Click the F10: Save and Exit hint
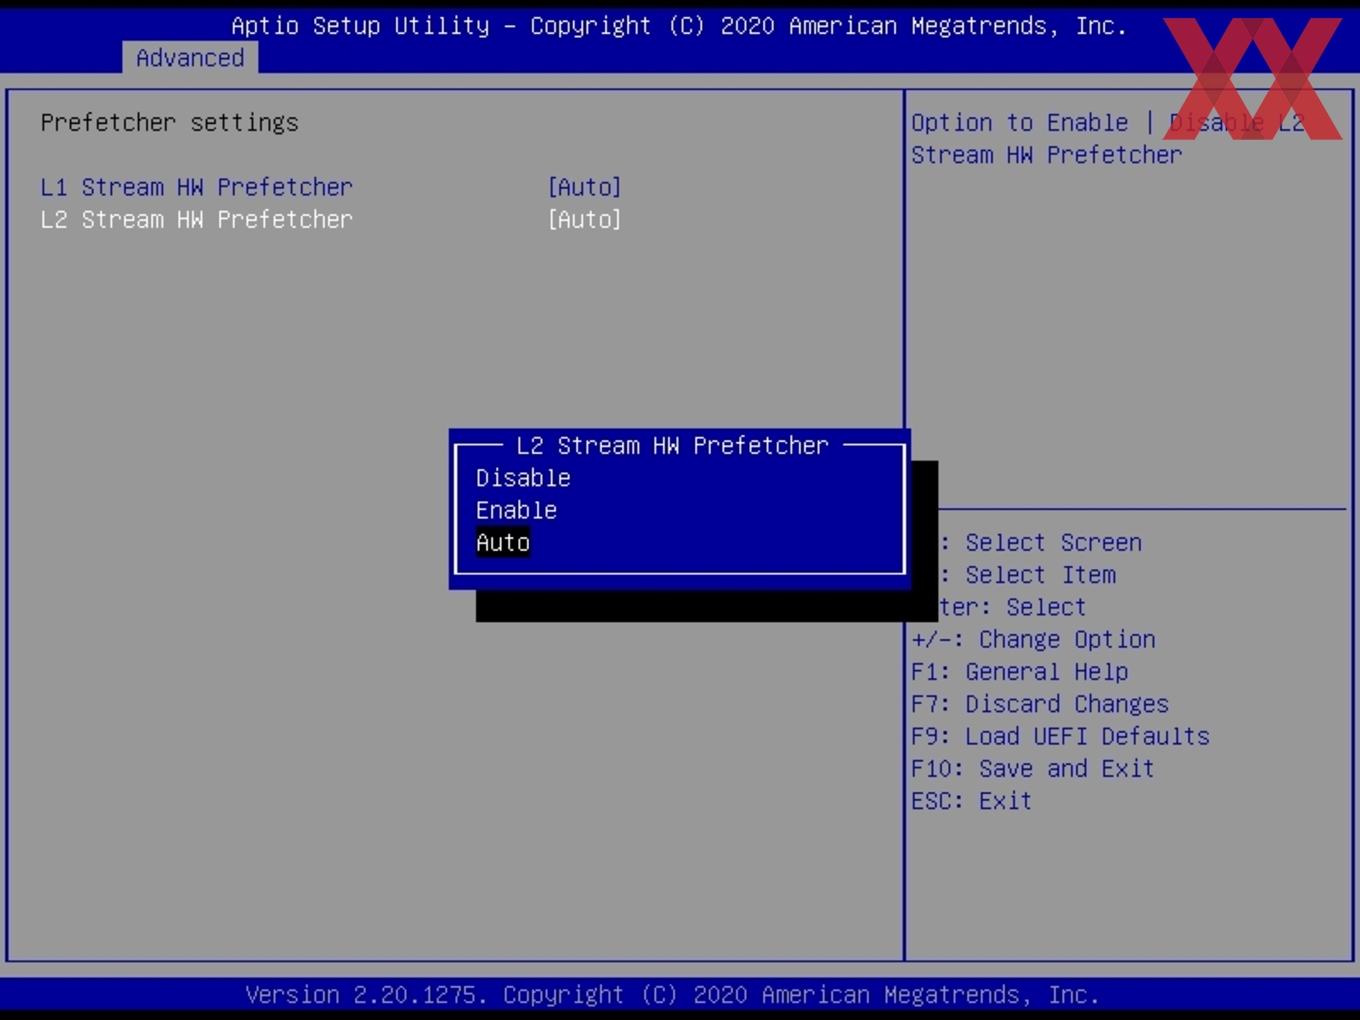1360x1020 pixels. pyautogui.click(x=1033, y=768)
